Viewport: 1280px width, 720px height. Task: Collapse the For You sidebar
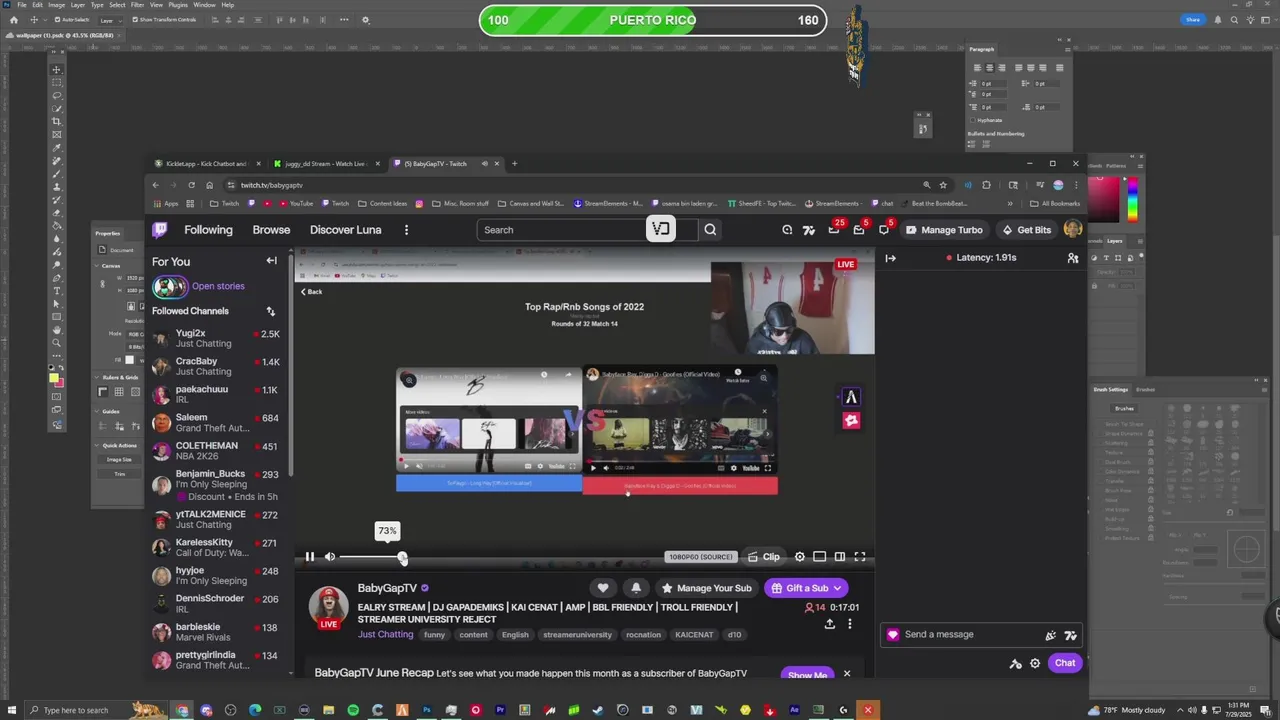271,261
